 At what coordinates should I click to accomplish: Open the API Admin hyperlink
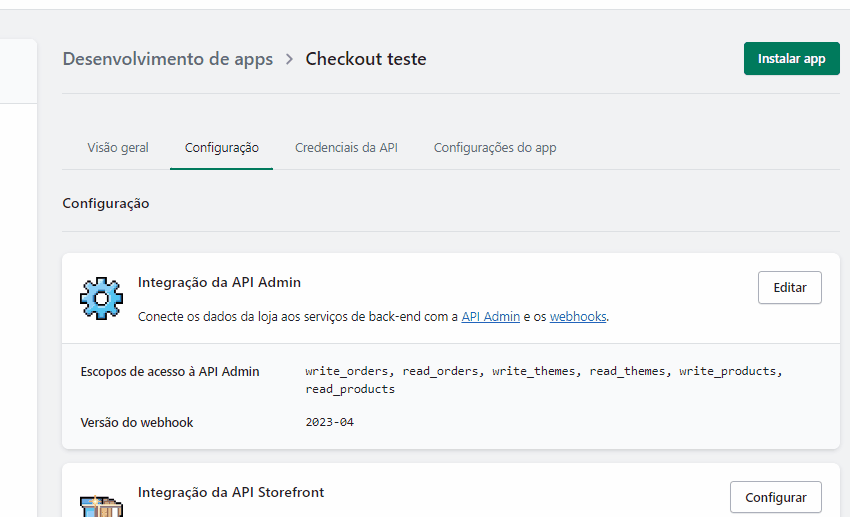pos(491,316)
